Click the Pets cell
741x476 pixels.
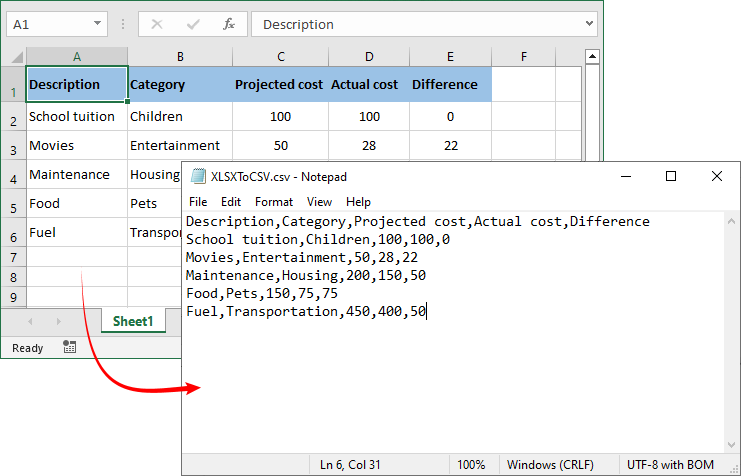[155, 203]
